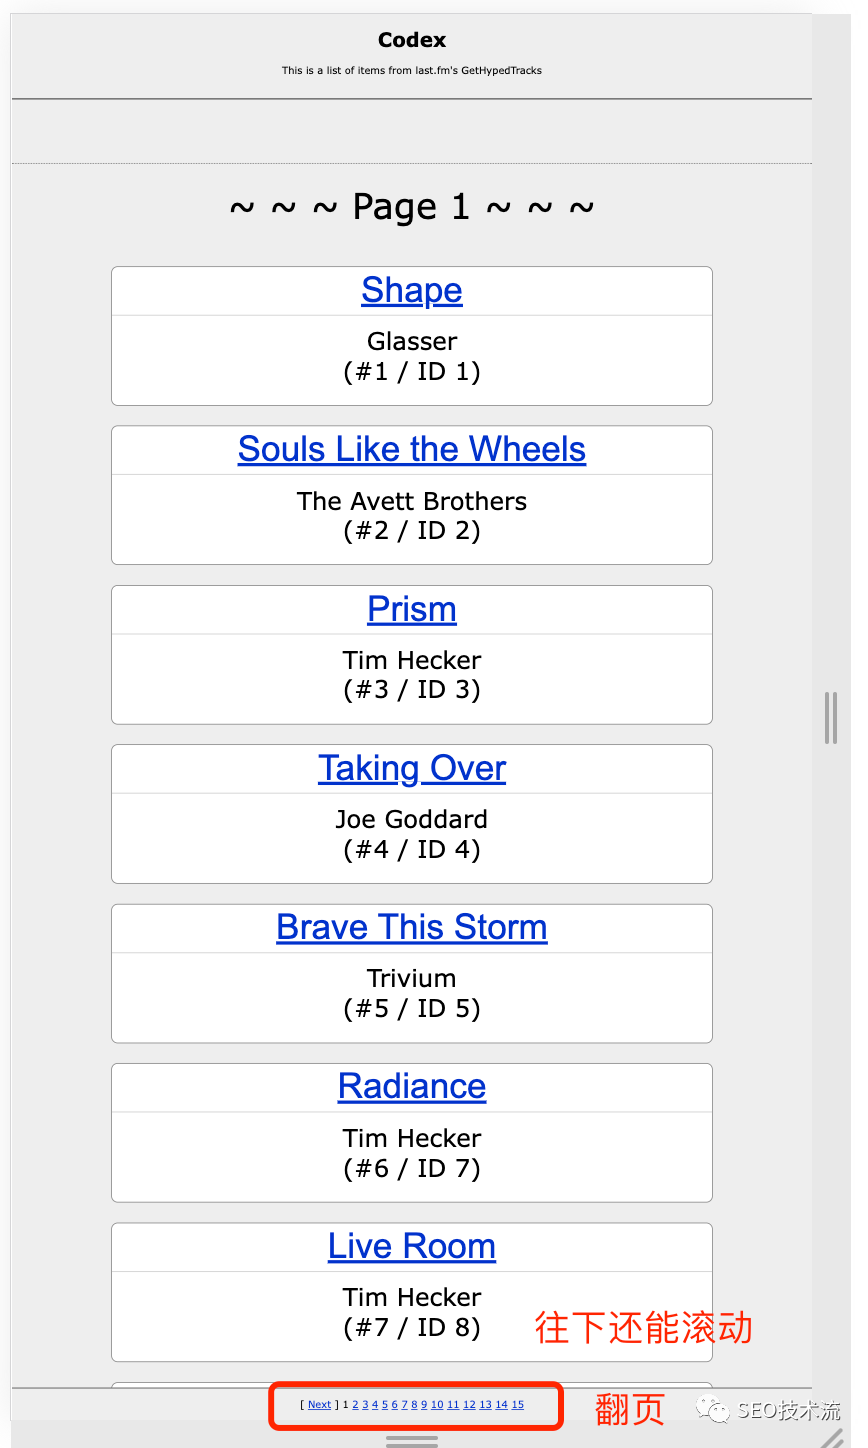
Task: Open Brave This Storm link
Action: pyautogui.click(x=411, y=927)
